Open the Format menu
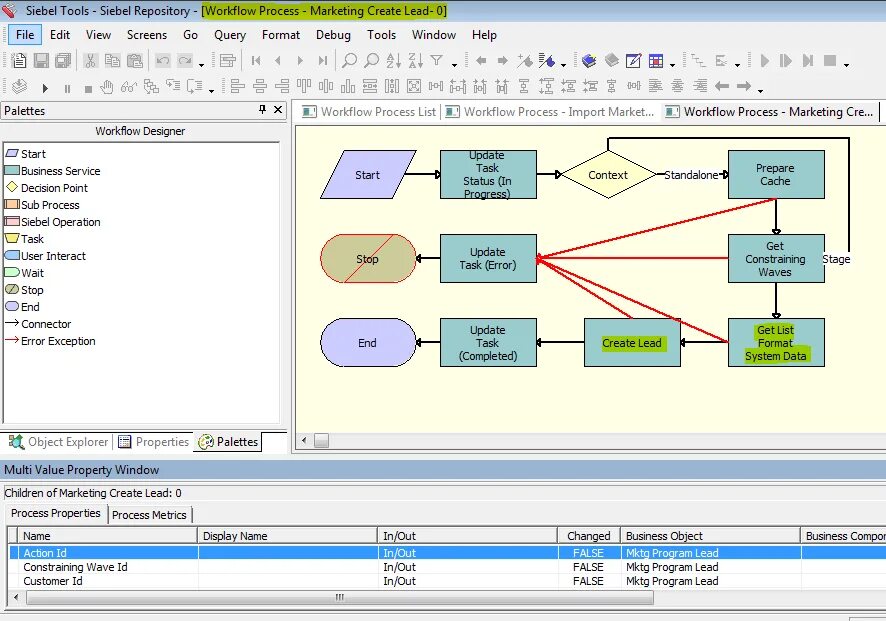Image resolution: width=886 pixels, height=621 pixels. point(281,35)
